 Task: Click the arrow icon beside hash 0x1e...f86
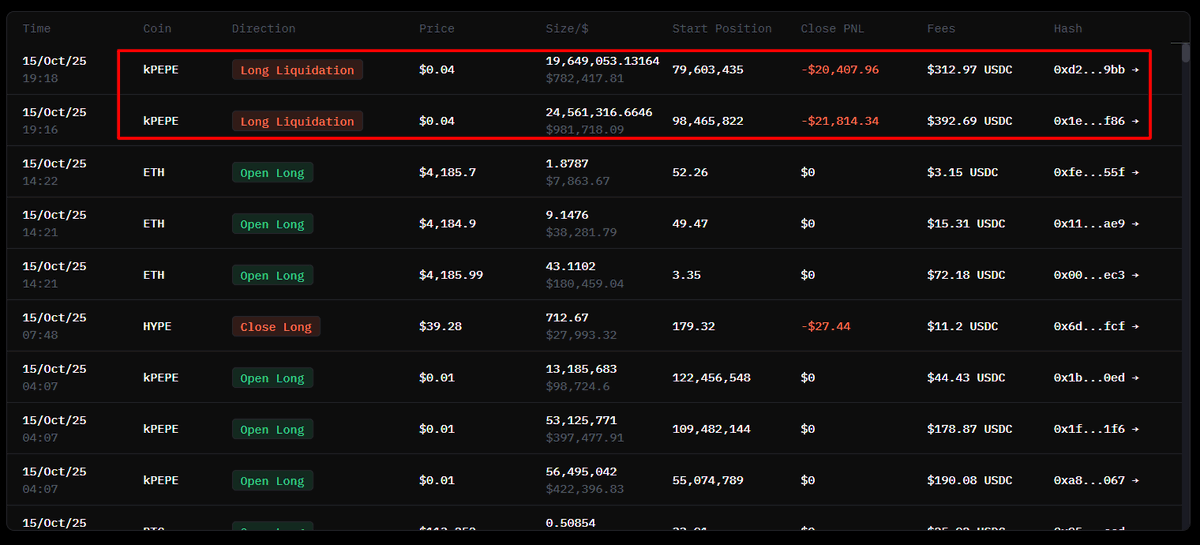point(1135,121)
